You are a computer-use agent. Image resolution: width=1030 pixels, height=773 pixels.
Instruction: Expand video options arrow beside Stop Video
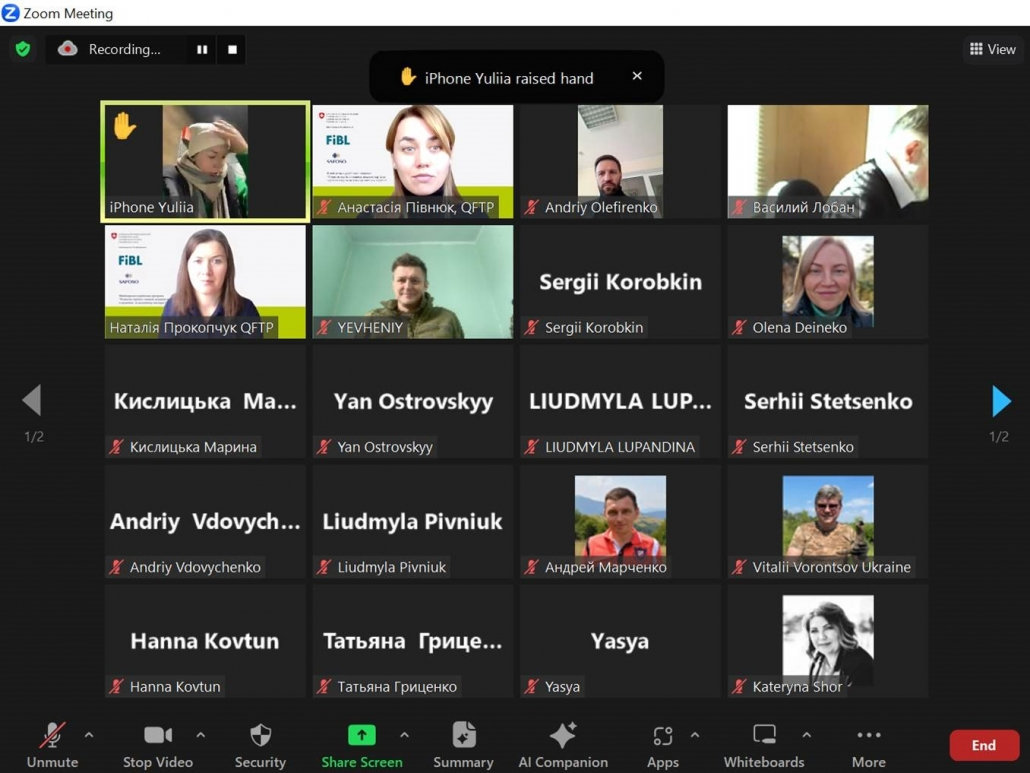[x=200, y=735]
